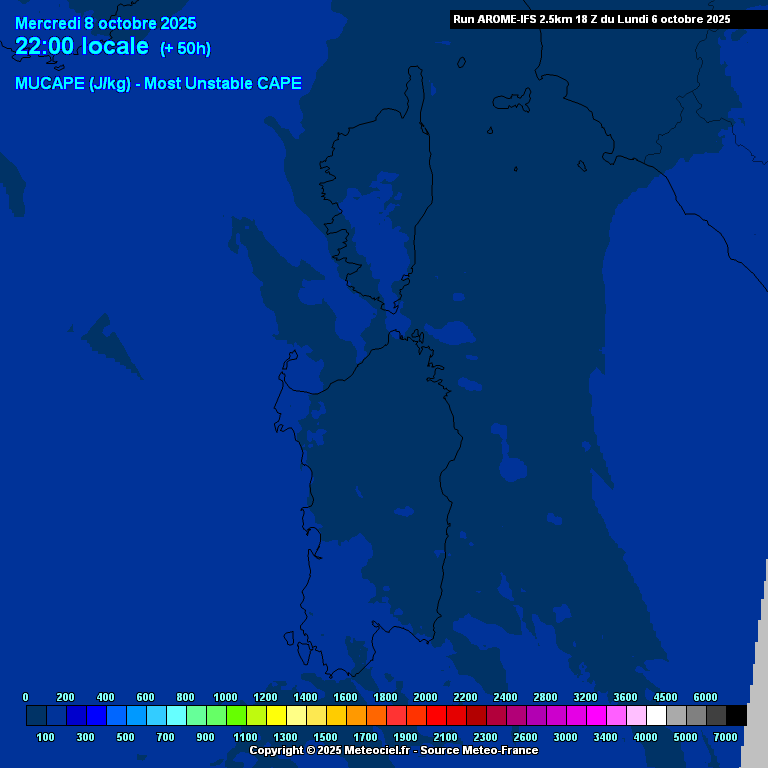Choose the bright magenta 3200–3400 legend swatch
This screenshot has height=768, width=768.
click(x=596, y=715)
